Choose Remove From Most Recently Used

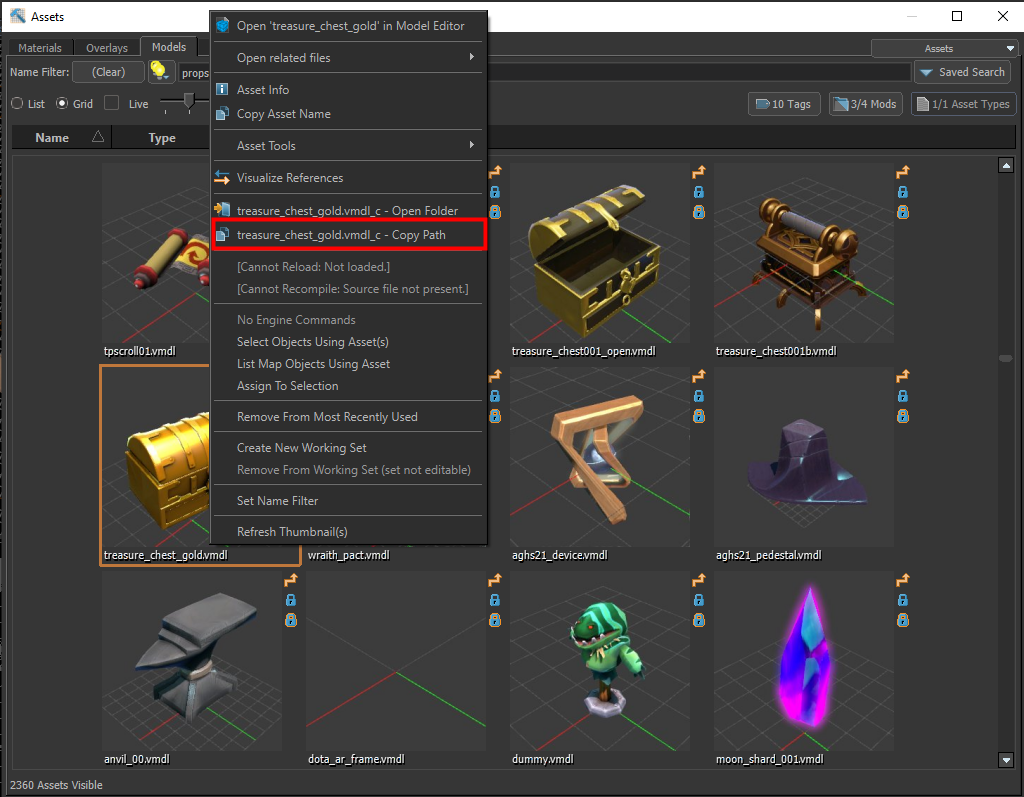[348, 417]
